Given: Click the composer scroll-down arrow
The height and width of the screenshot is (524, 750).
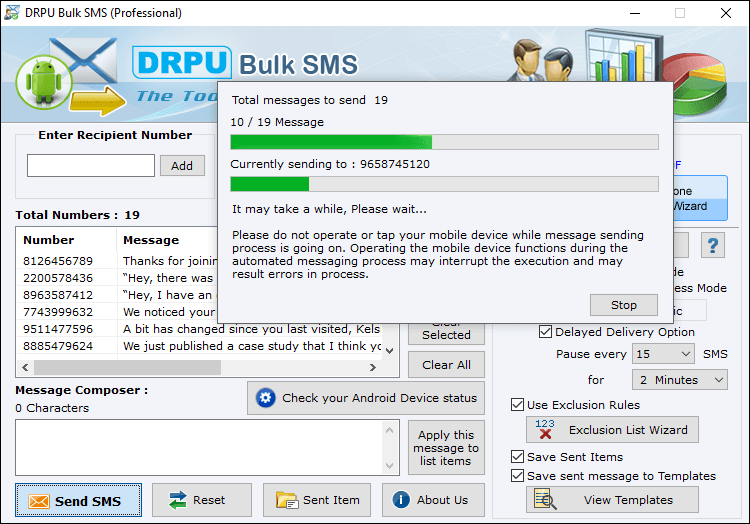Looking at the screenshot, I should pos(389,465).
